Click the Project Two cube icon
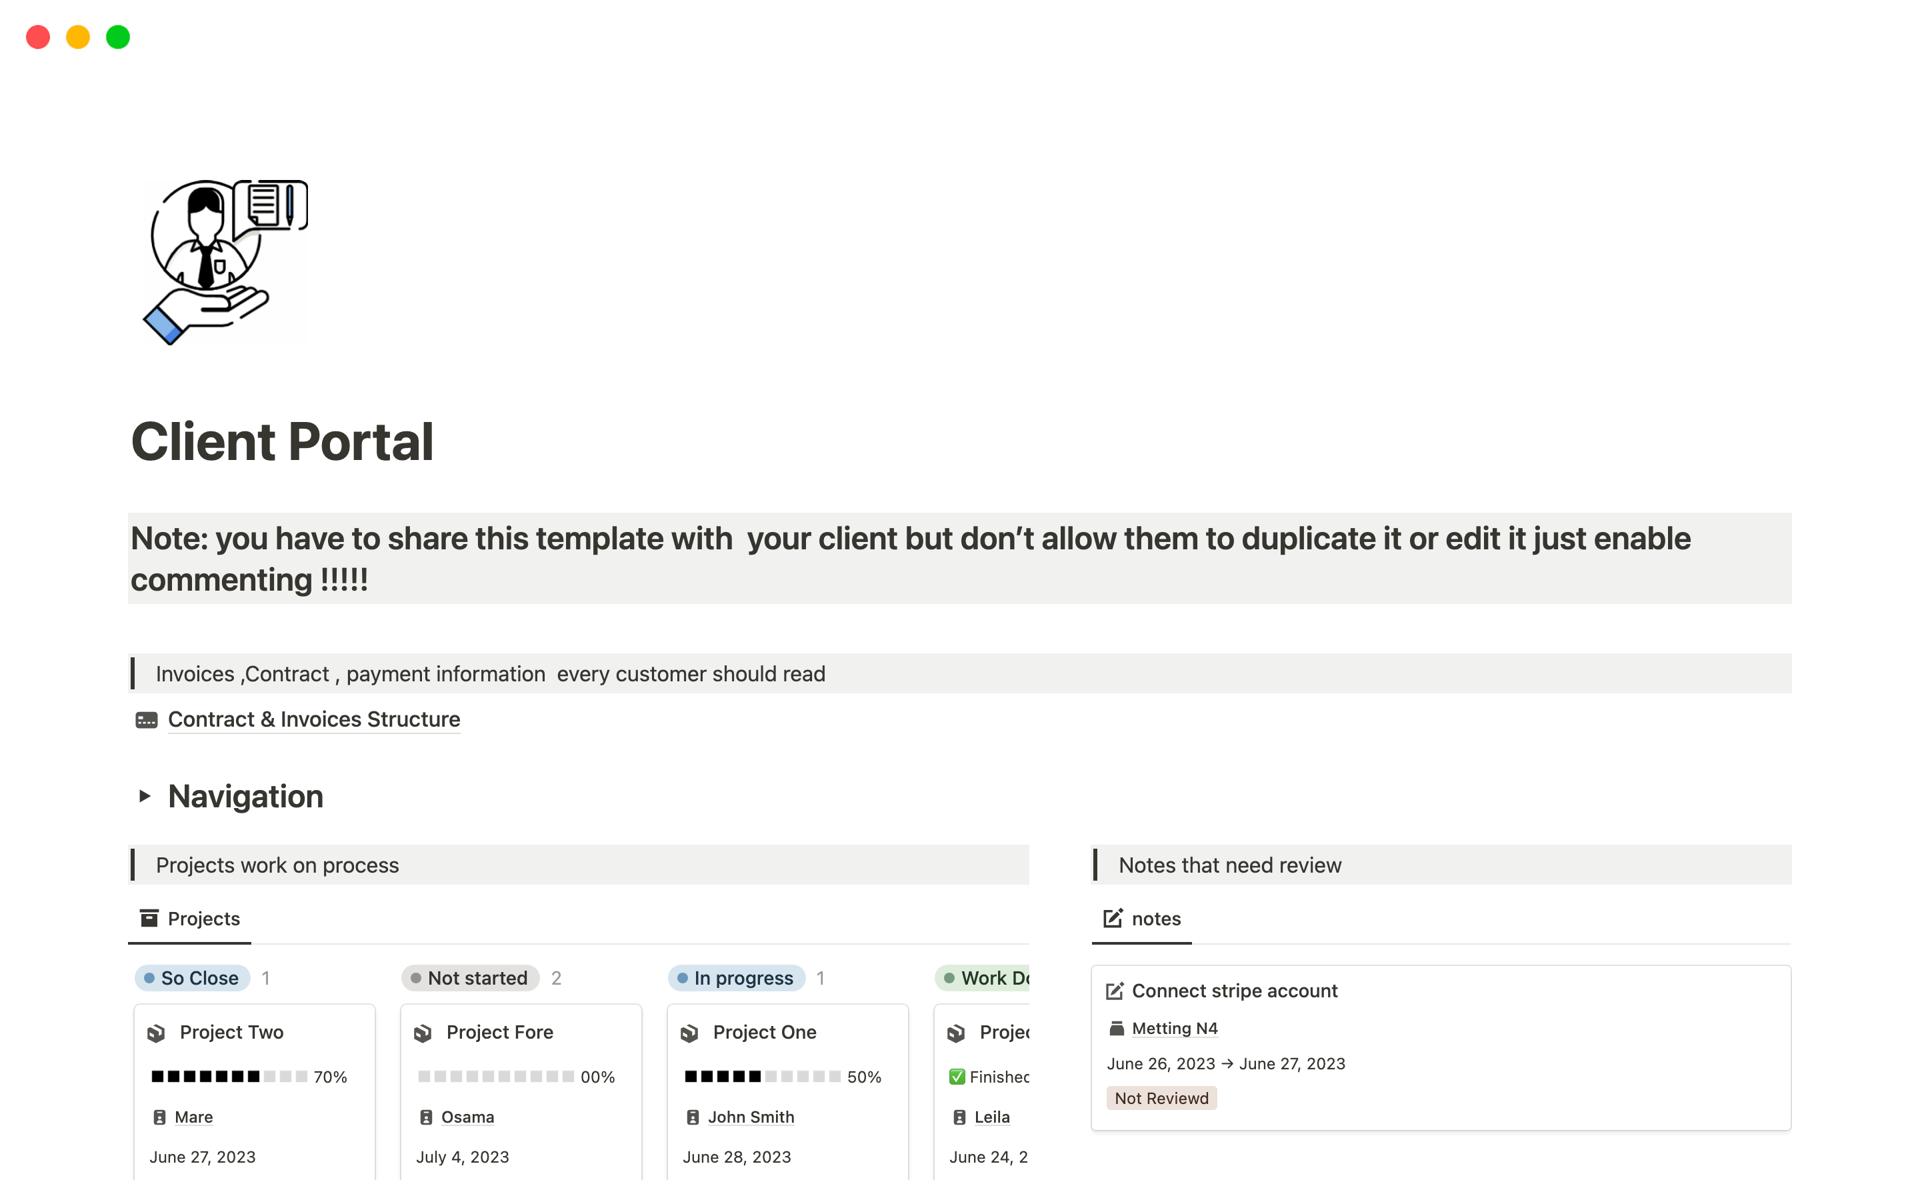The height and width of the screenshot is (1200, 1920). pyautogui.click(x=156, y=1033)
